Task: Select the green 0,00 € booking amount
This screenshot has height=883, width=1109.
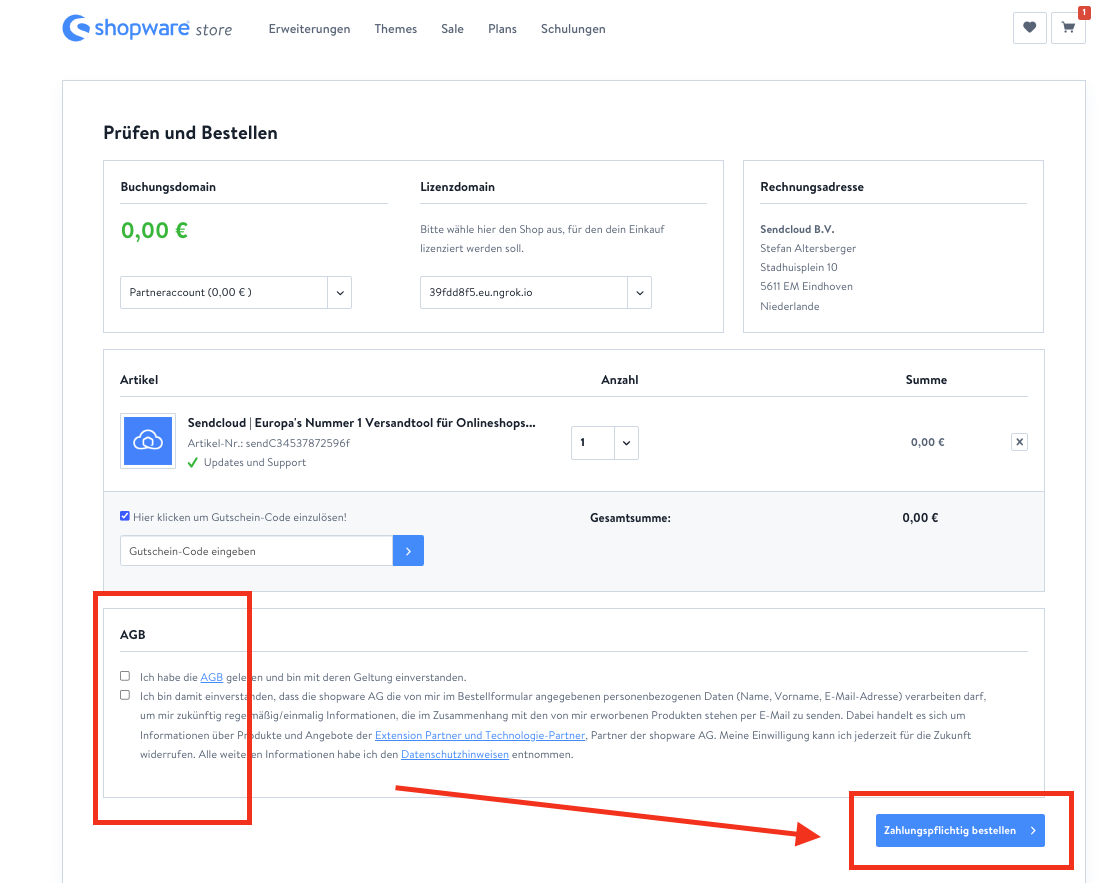Action: 154,230
